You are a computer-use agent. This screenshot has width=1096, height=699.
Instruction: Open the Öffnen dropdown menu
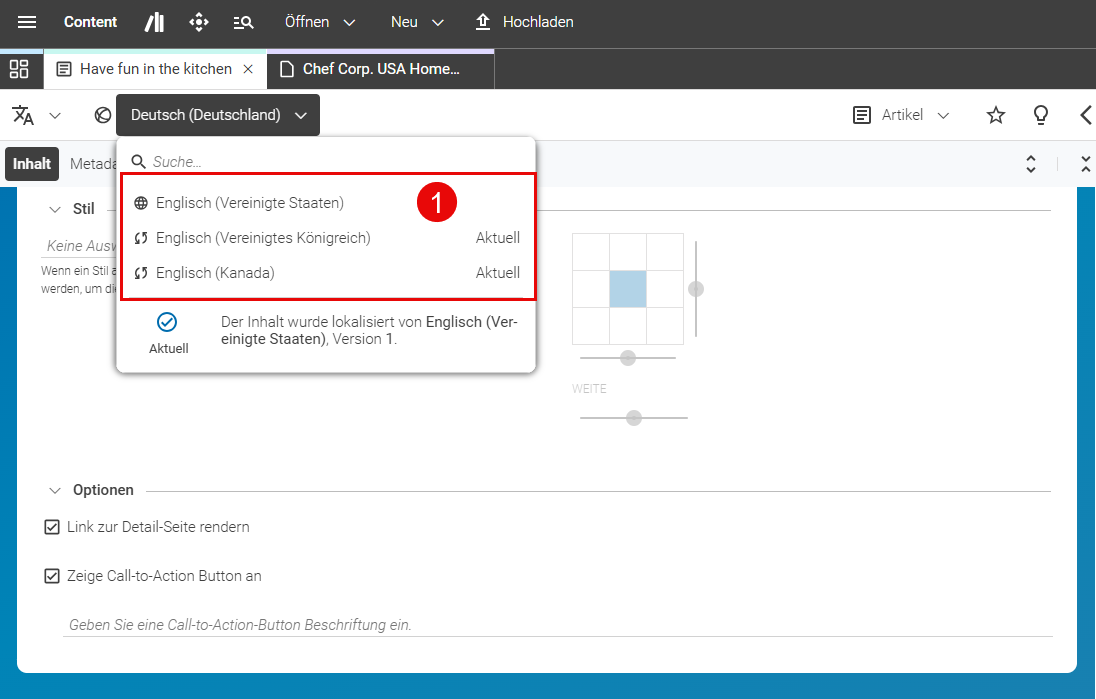coord(320,22)
